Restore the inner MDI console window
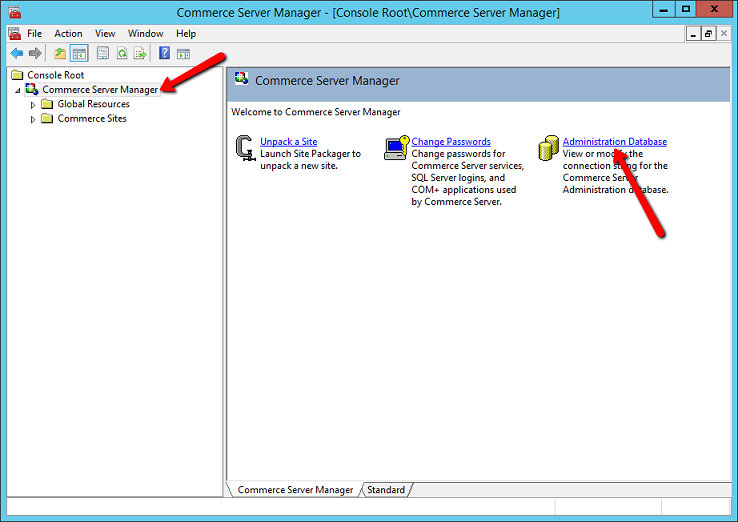 (x=708, y=34)
